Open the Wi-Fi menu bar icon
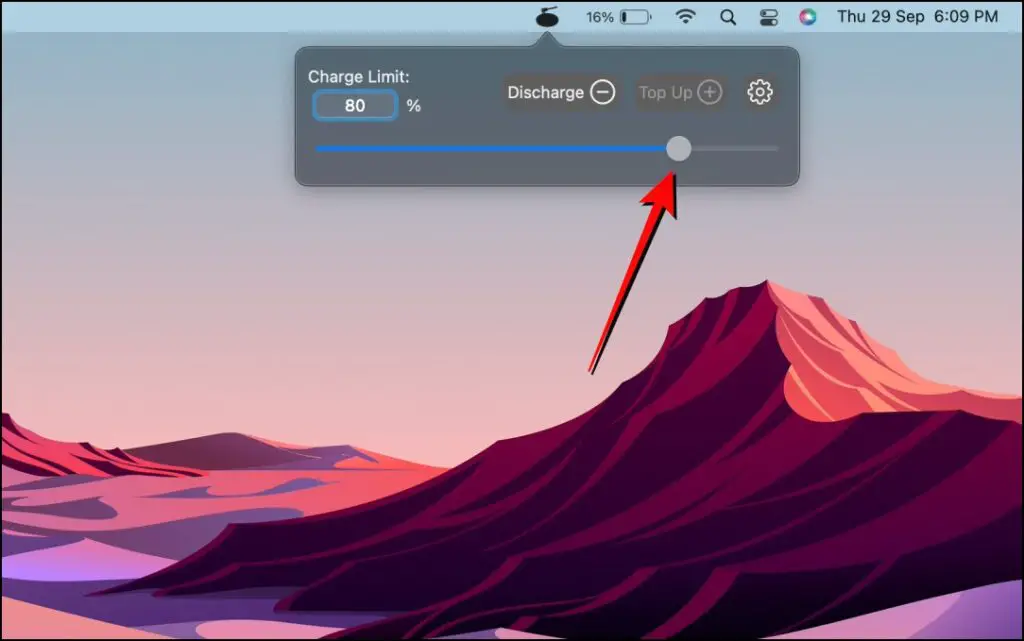The image size is (1024, 641). (x=685, y=16)
